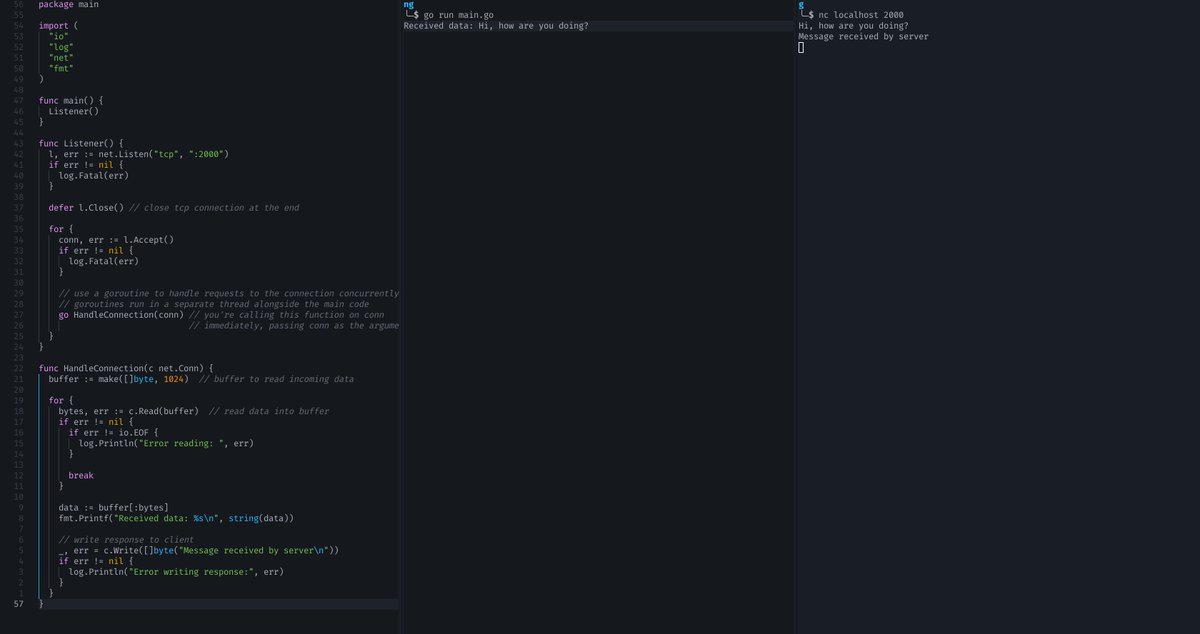The image size is (1200, 634).
Task: Click the 'go HandleConnection(conn)' call
Action: [121, 315]
